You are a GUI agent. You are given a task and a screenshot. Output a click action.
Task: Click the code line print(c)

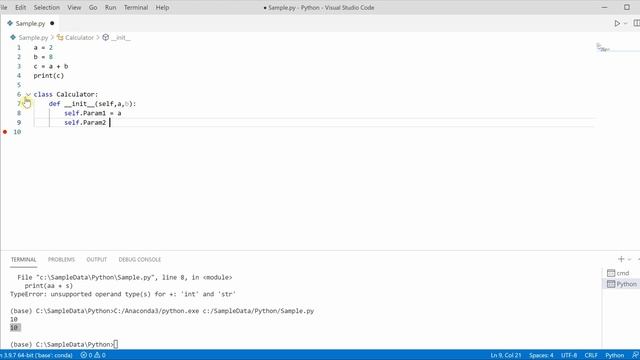49,76
